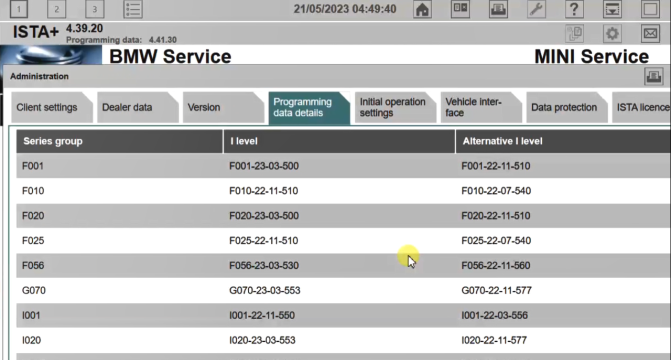Select numbered button 3 at top left
This screenshot has width=671, height=360.
coord(95,9)
